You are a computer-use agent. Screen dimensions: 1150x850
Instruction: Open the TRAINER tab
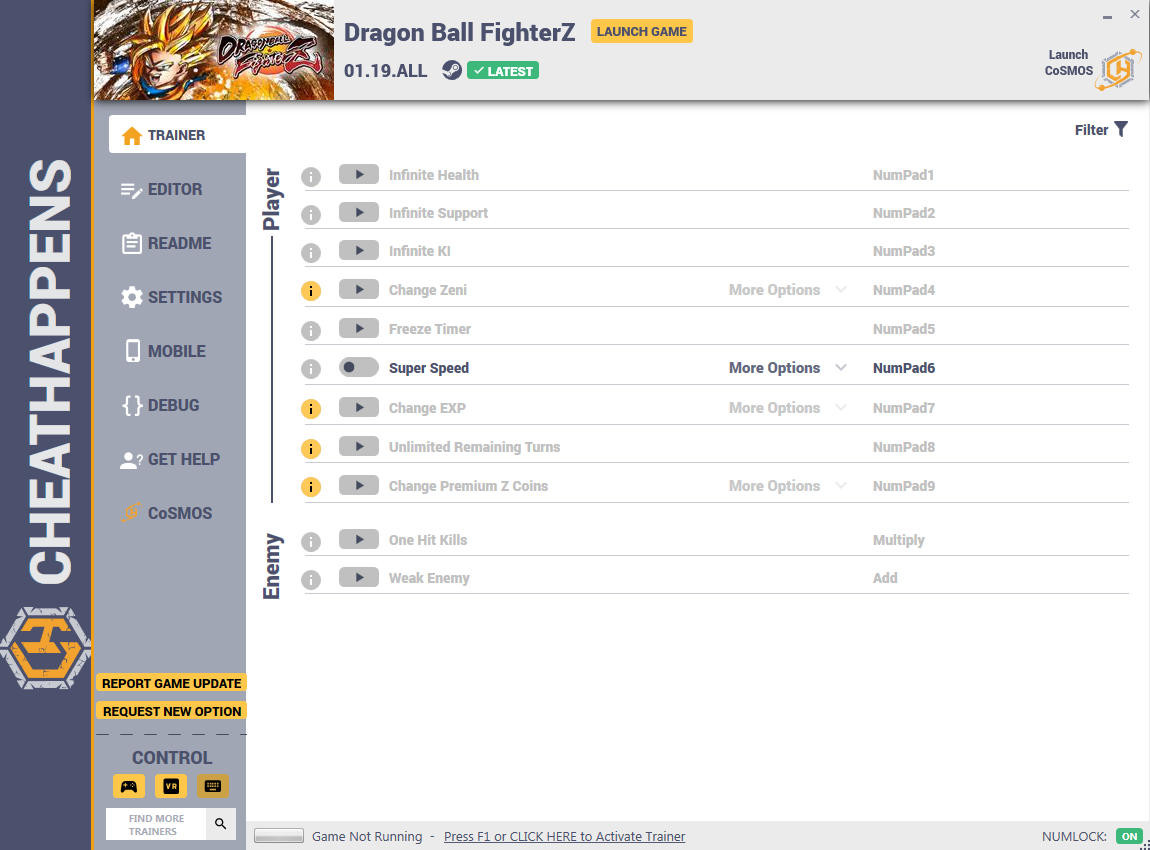point(177,135)
